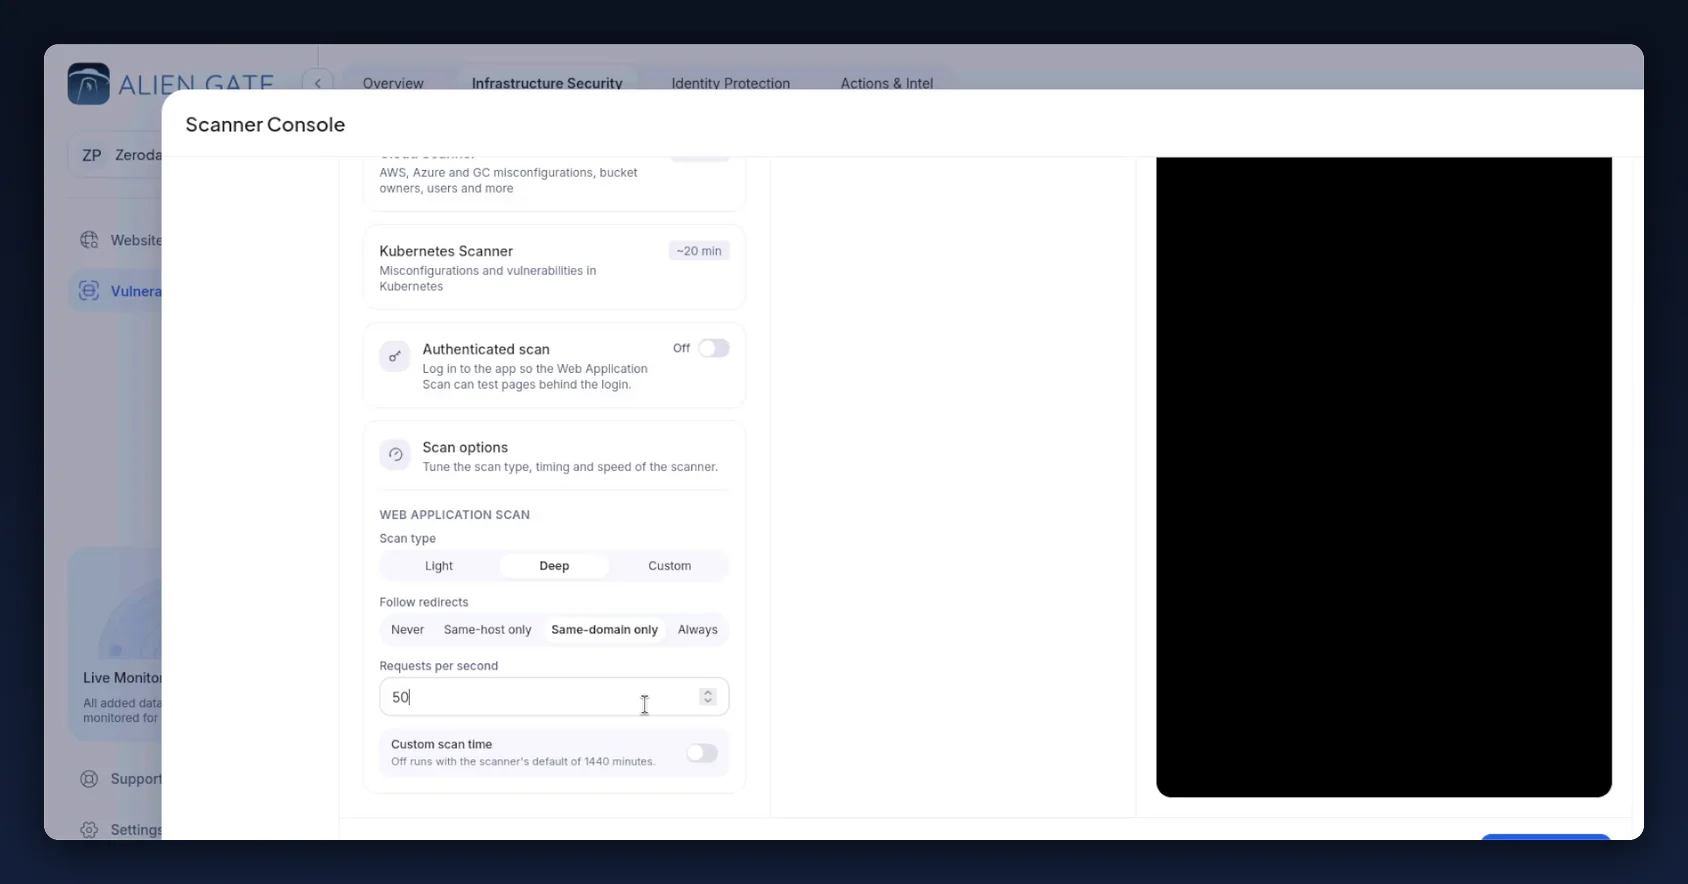Toggle the Authenticated scan switch
Viewport: 1688px width, 884px height.
[714, 348]
